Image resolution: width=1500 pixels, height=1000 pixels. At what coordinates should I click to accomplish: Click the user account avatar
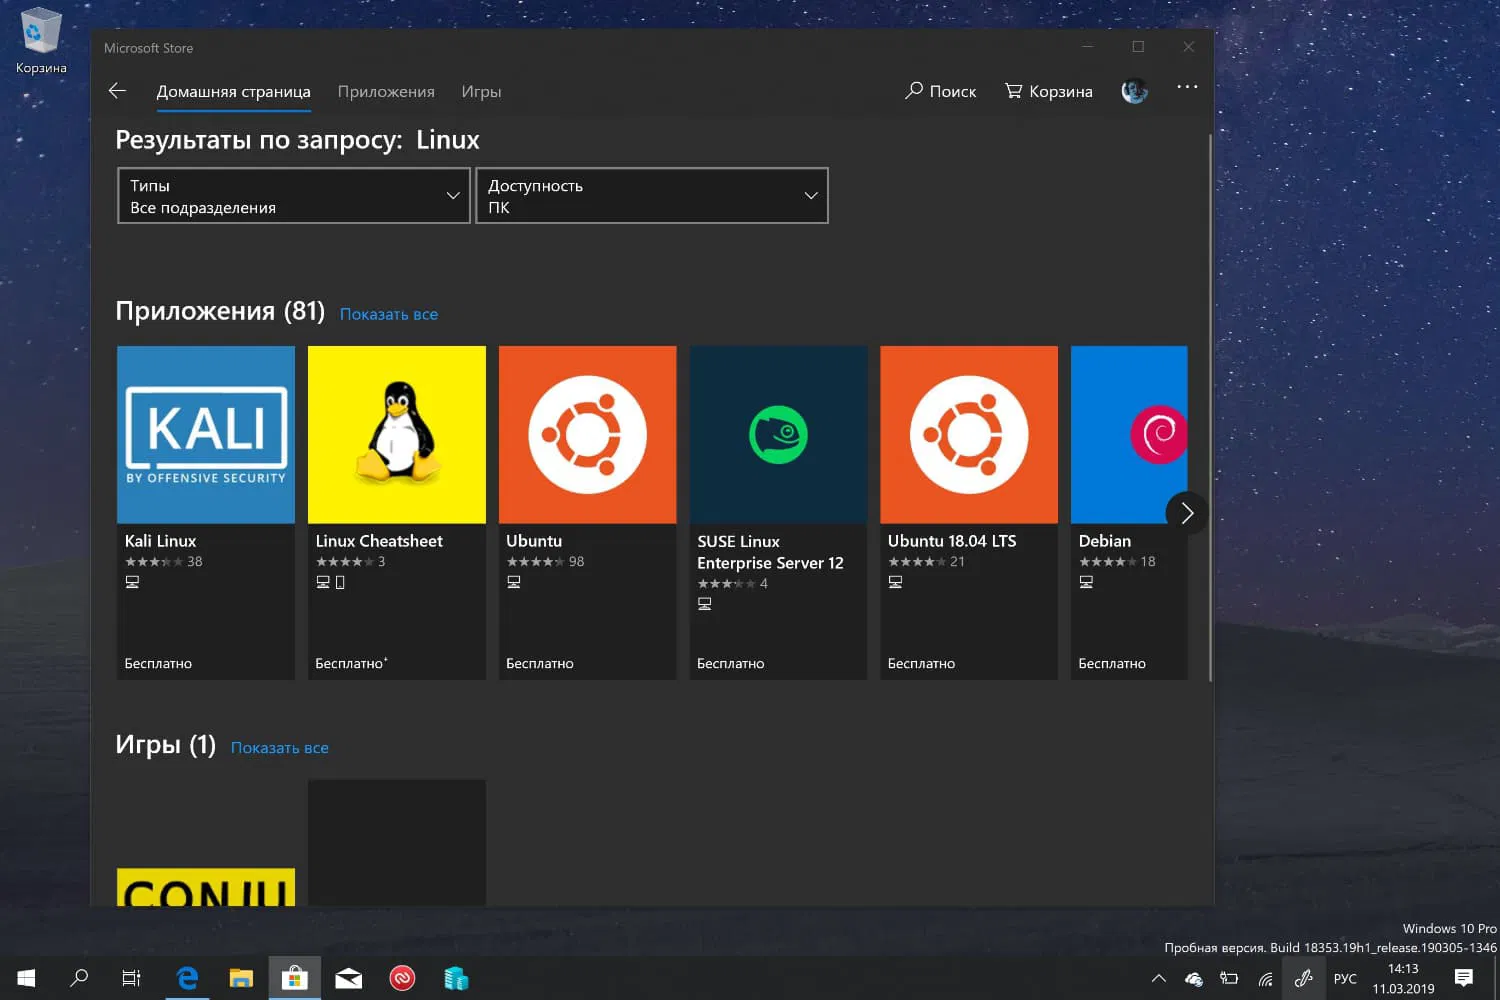pyautogui.click(x=1134, y=90)
